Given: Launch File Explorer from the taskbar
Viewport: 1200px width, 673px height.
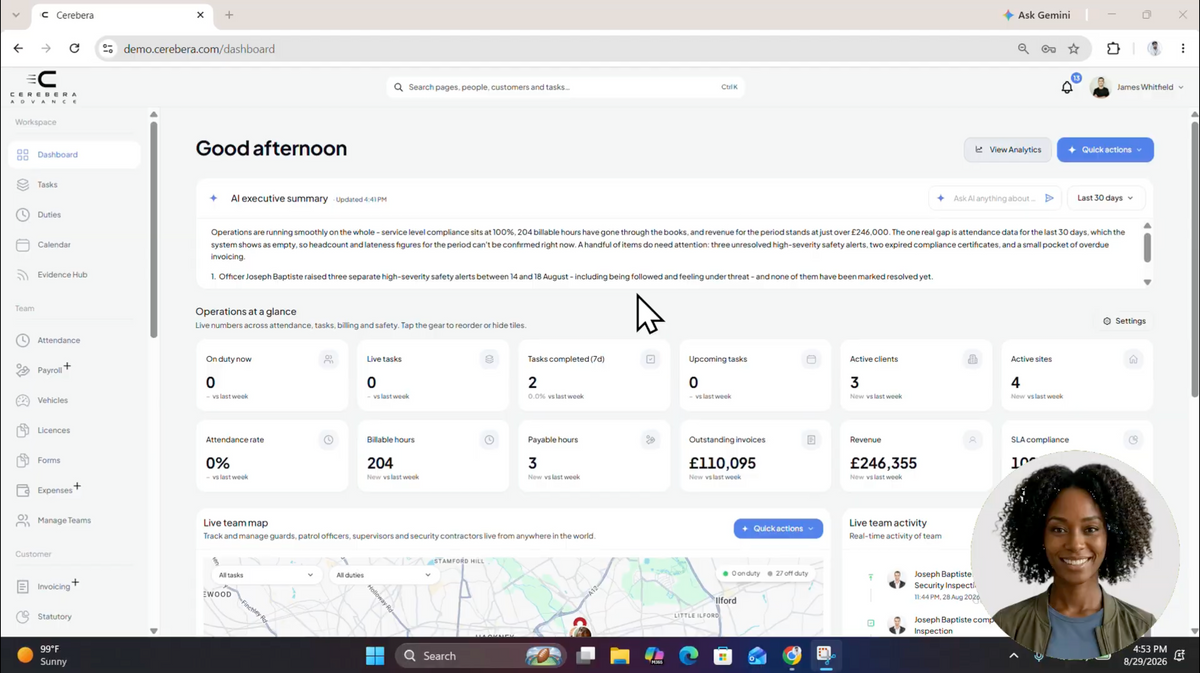Looking at the screenshot, I should pos(620,656).
